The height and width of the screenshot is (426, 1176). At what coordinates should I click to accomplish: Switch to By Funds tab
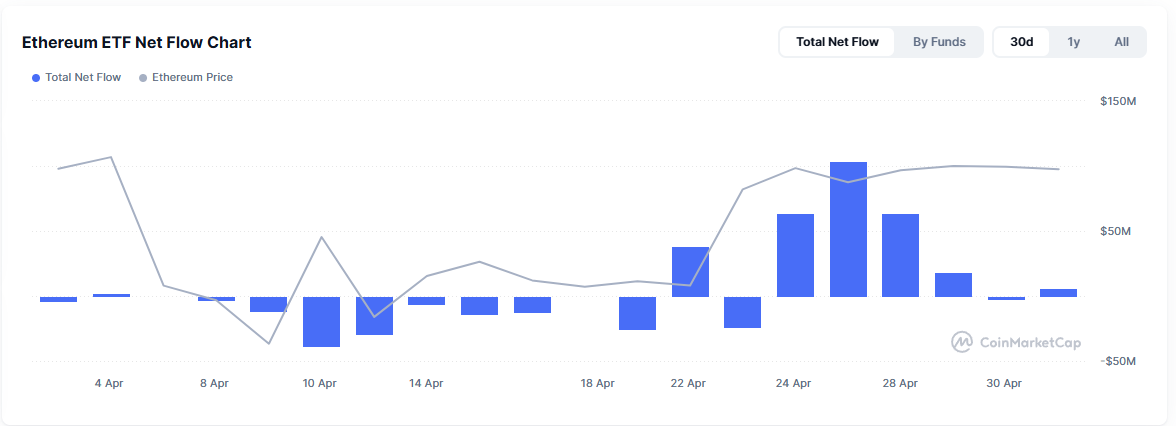[x=939, y=42]
